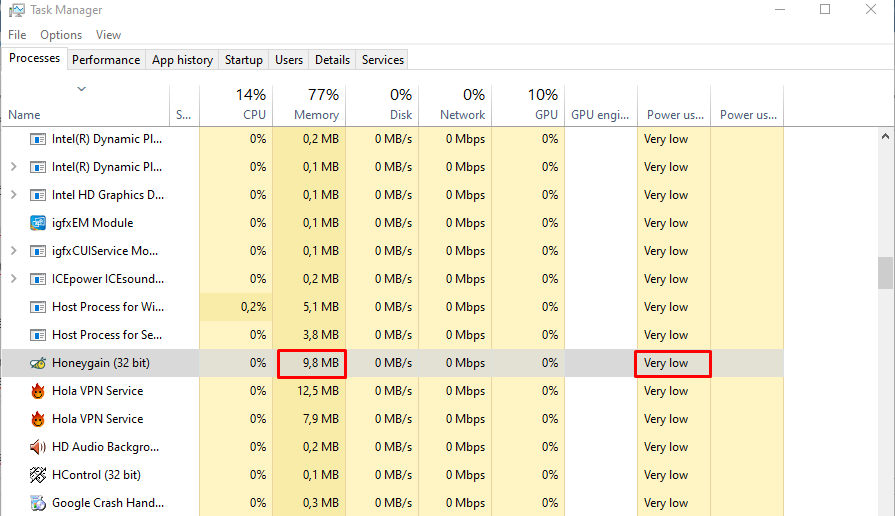895x516 pixels.
Task: Sort by the Network column header
Action: tap(455, 106)
